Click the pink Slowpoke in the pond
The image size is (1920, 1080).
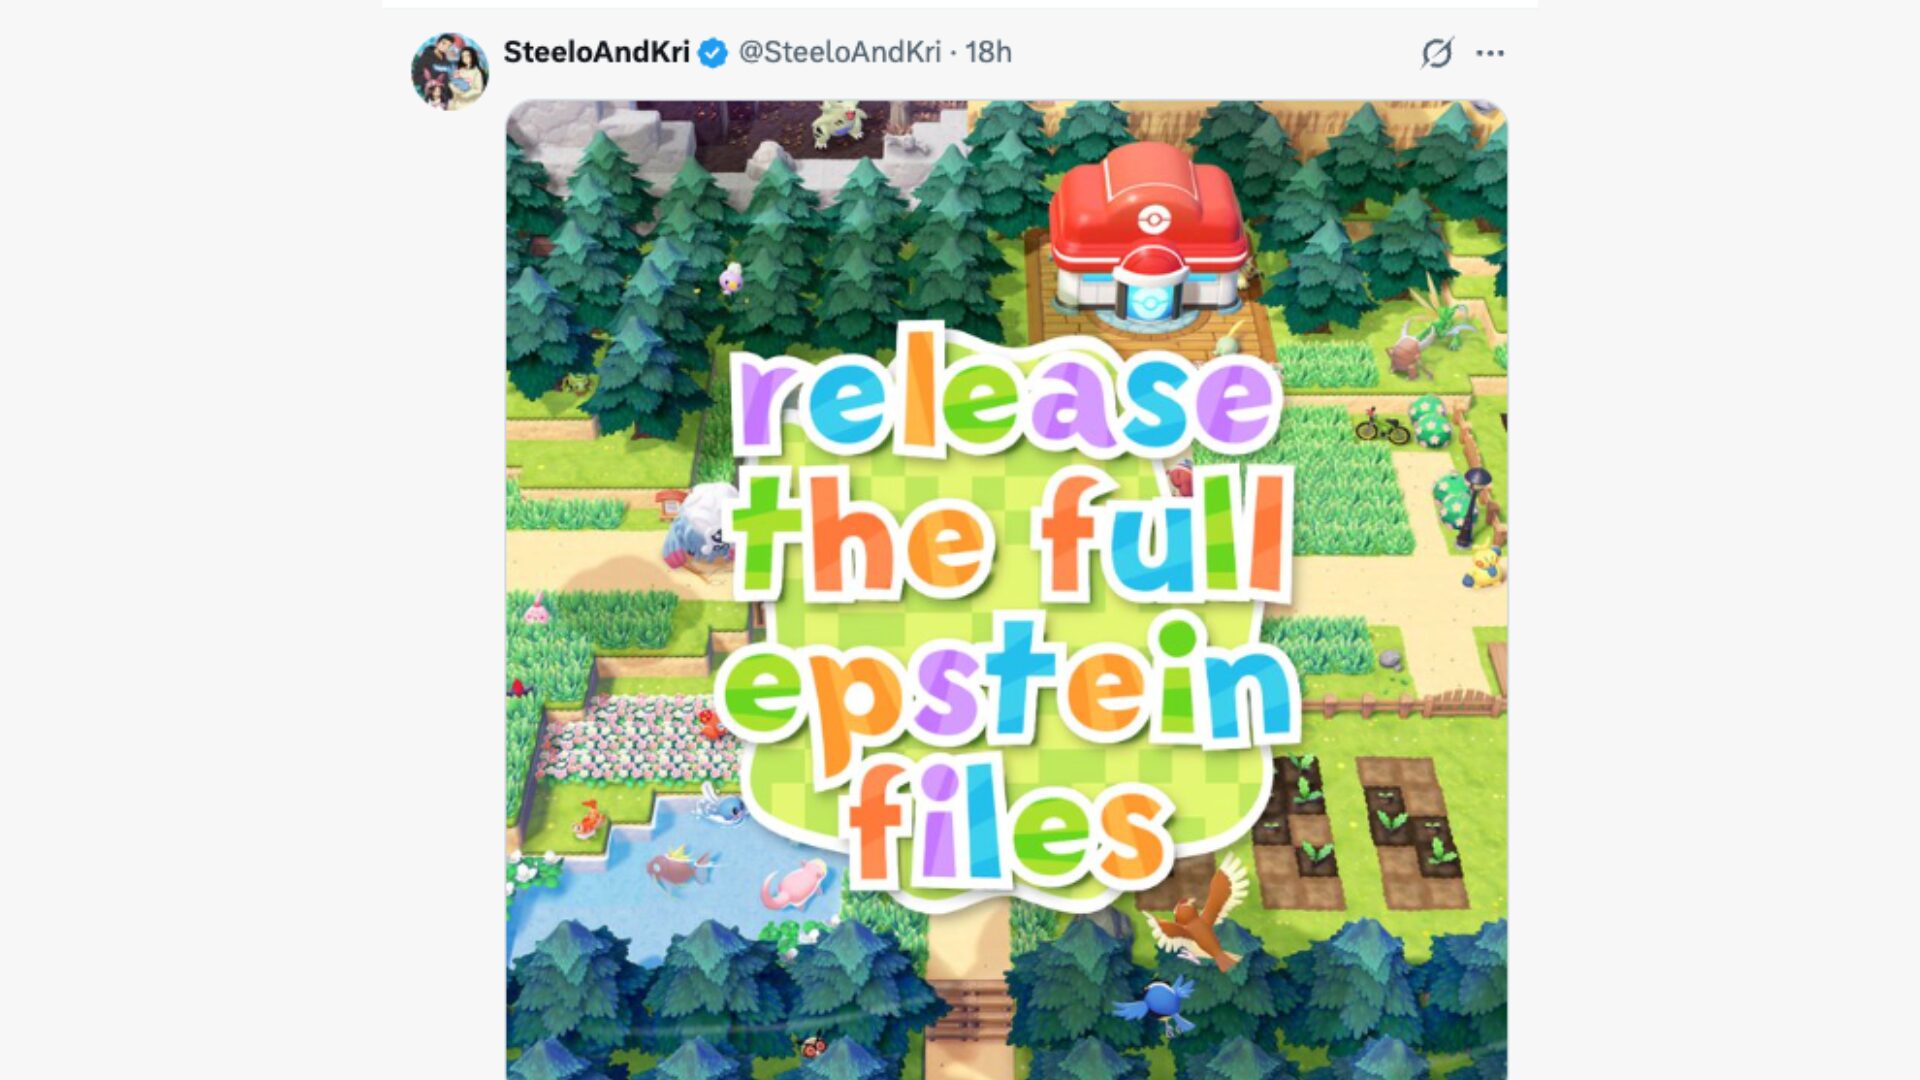click(795, 885)
